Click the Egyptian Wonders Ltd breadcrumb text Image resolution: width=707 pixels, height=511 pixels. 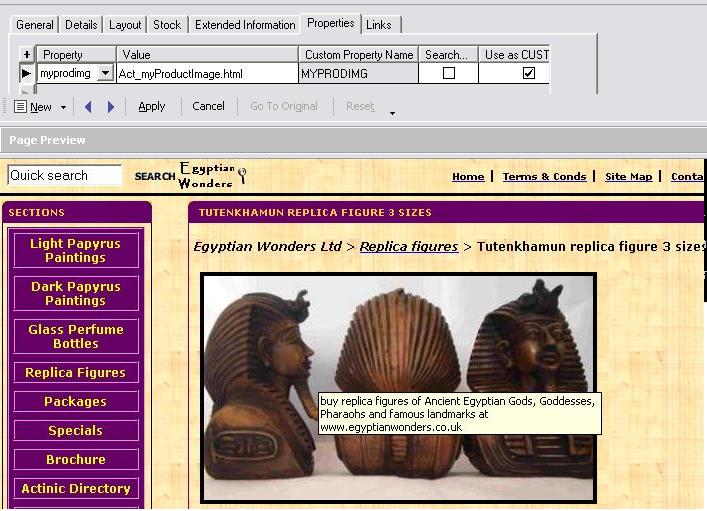tap(267, 247)
